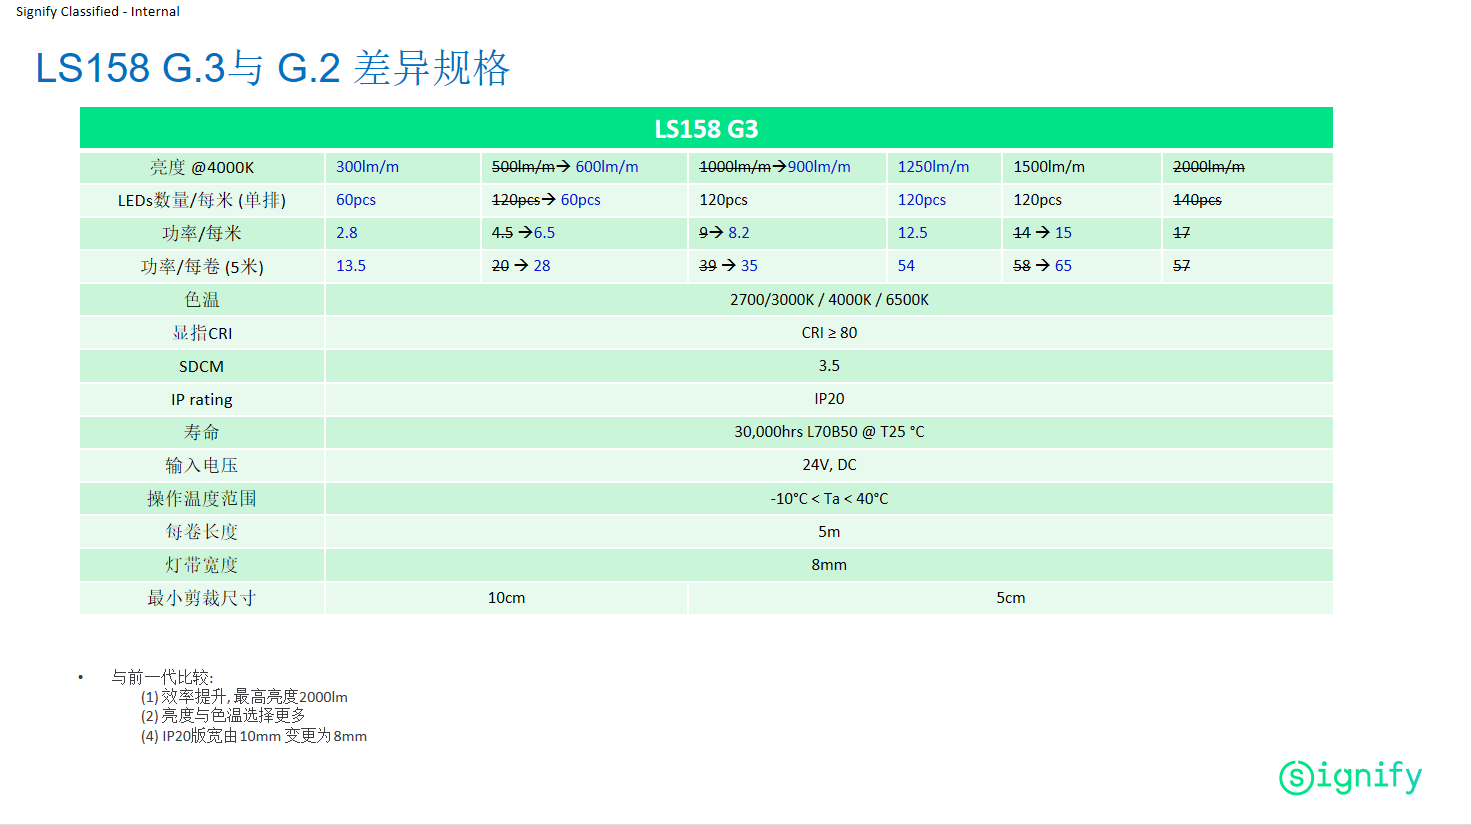This screenshot has width=1471, height=825.
Task: Select the 10cm minimum cut size cell
Action: pos(506,598)
